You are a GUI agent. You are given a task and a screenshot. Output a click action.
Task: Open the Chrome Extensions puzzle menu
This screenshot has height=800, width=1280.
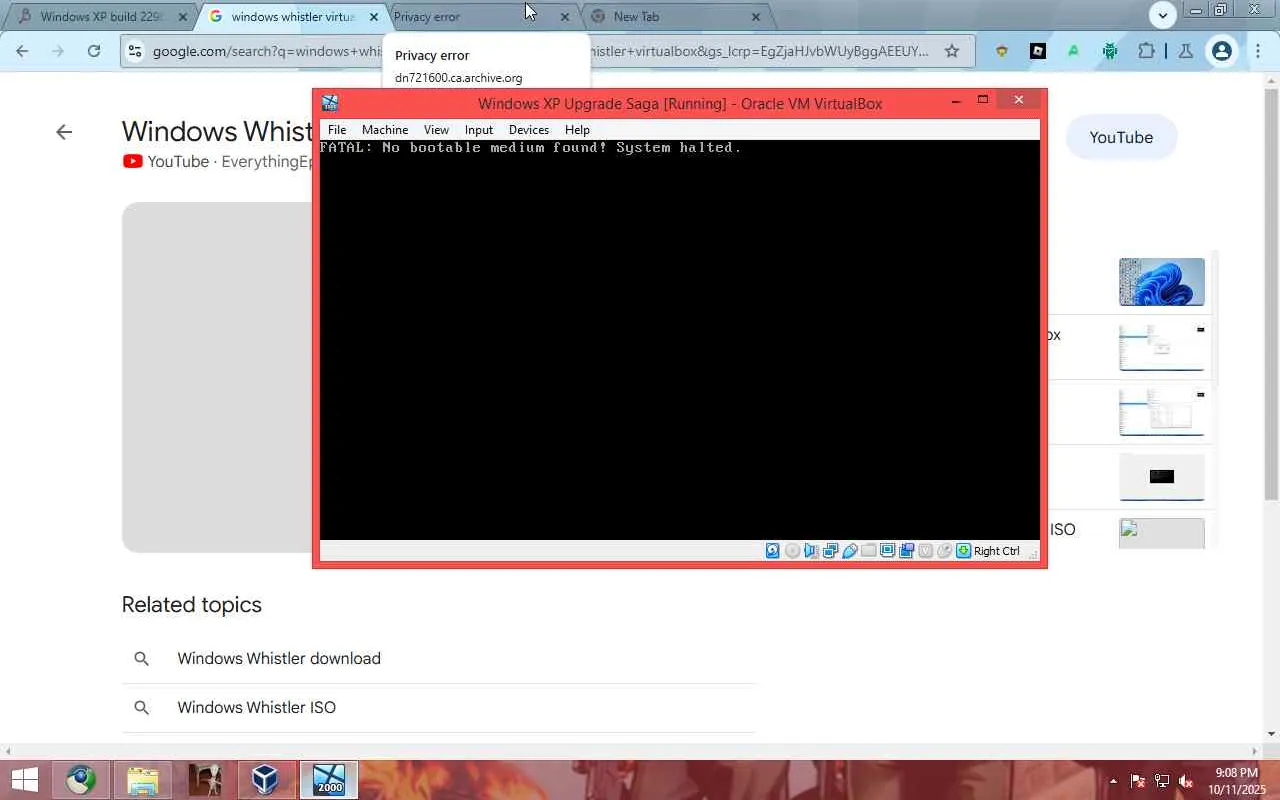1147,51
